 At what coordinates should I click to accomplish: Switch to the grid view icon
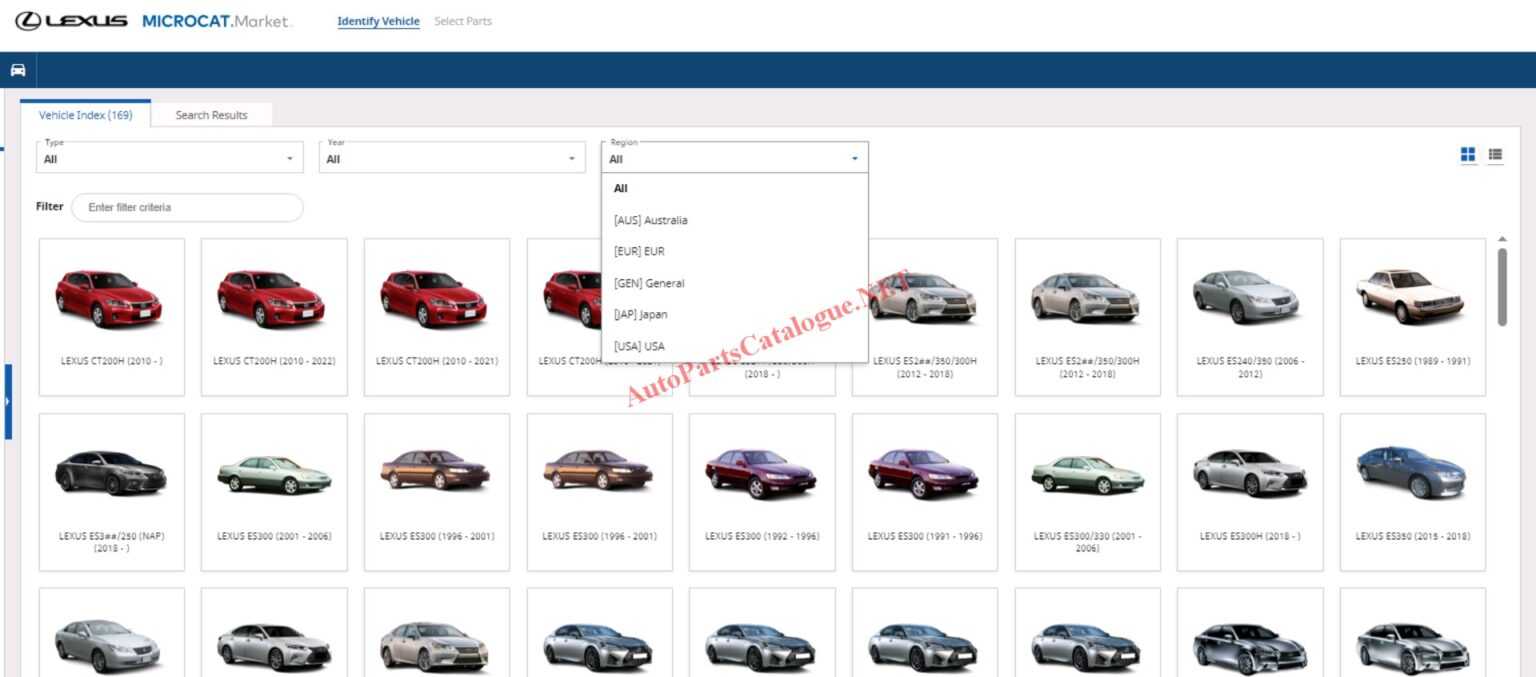coord(1468,155)
